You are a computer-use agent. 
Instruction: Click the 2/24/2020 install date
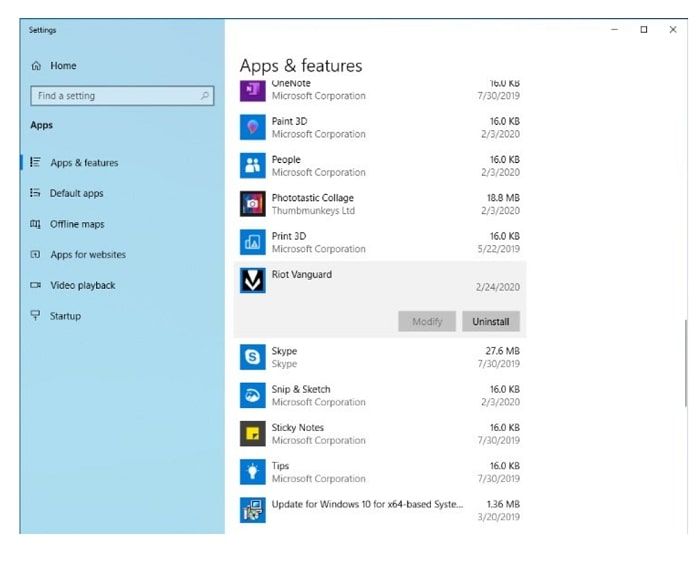(498, 287)
